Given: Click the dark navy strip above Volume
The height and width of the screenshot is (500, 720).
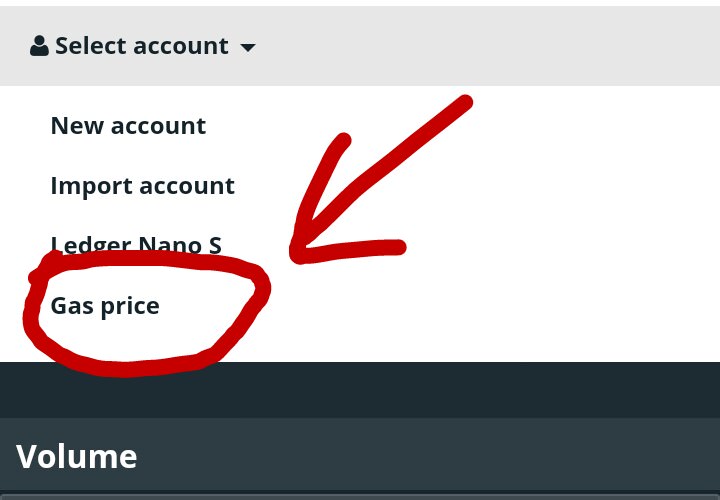Looking at the screenshot, I should (360, 390).
